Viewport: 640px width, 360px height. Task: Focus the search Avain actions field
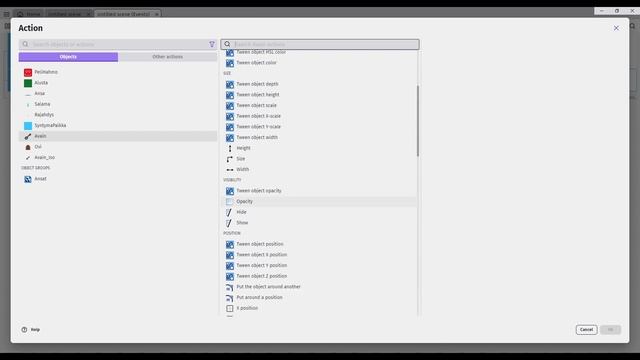(320, 44)
